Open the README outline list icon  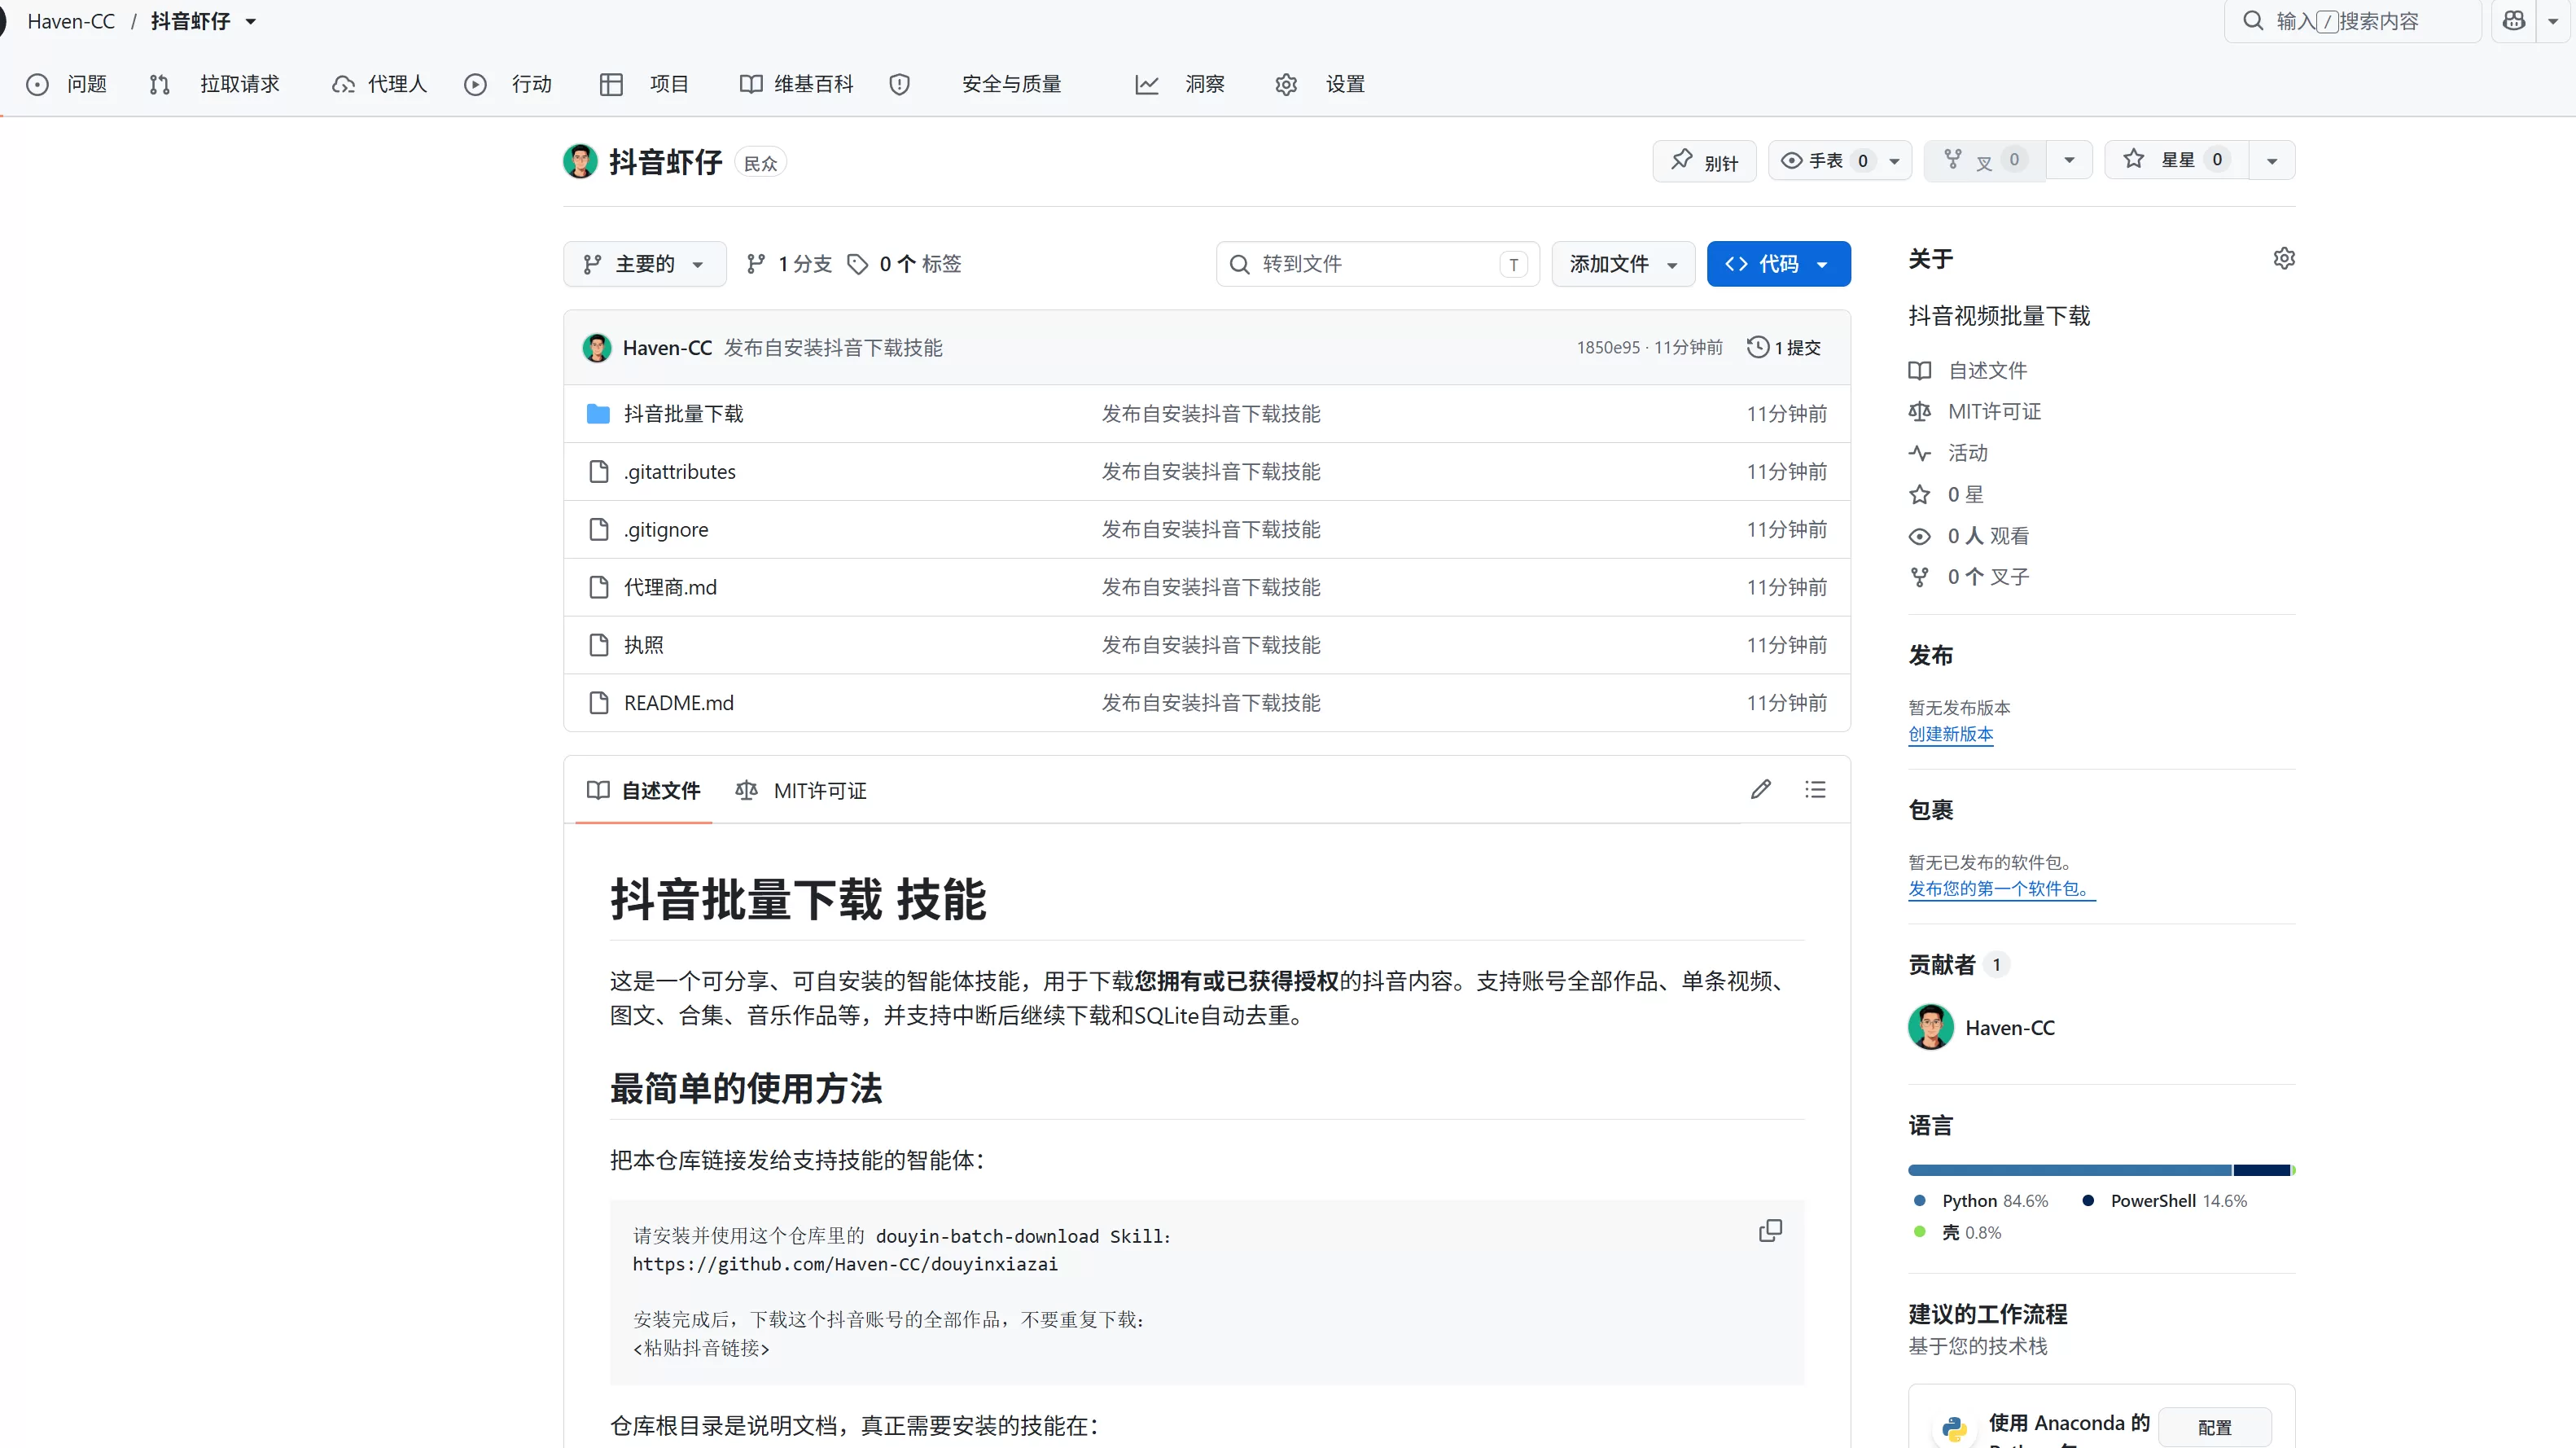(x=1815, y=789)
